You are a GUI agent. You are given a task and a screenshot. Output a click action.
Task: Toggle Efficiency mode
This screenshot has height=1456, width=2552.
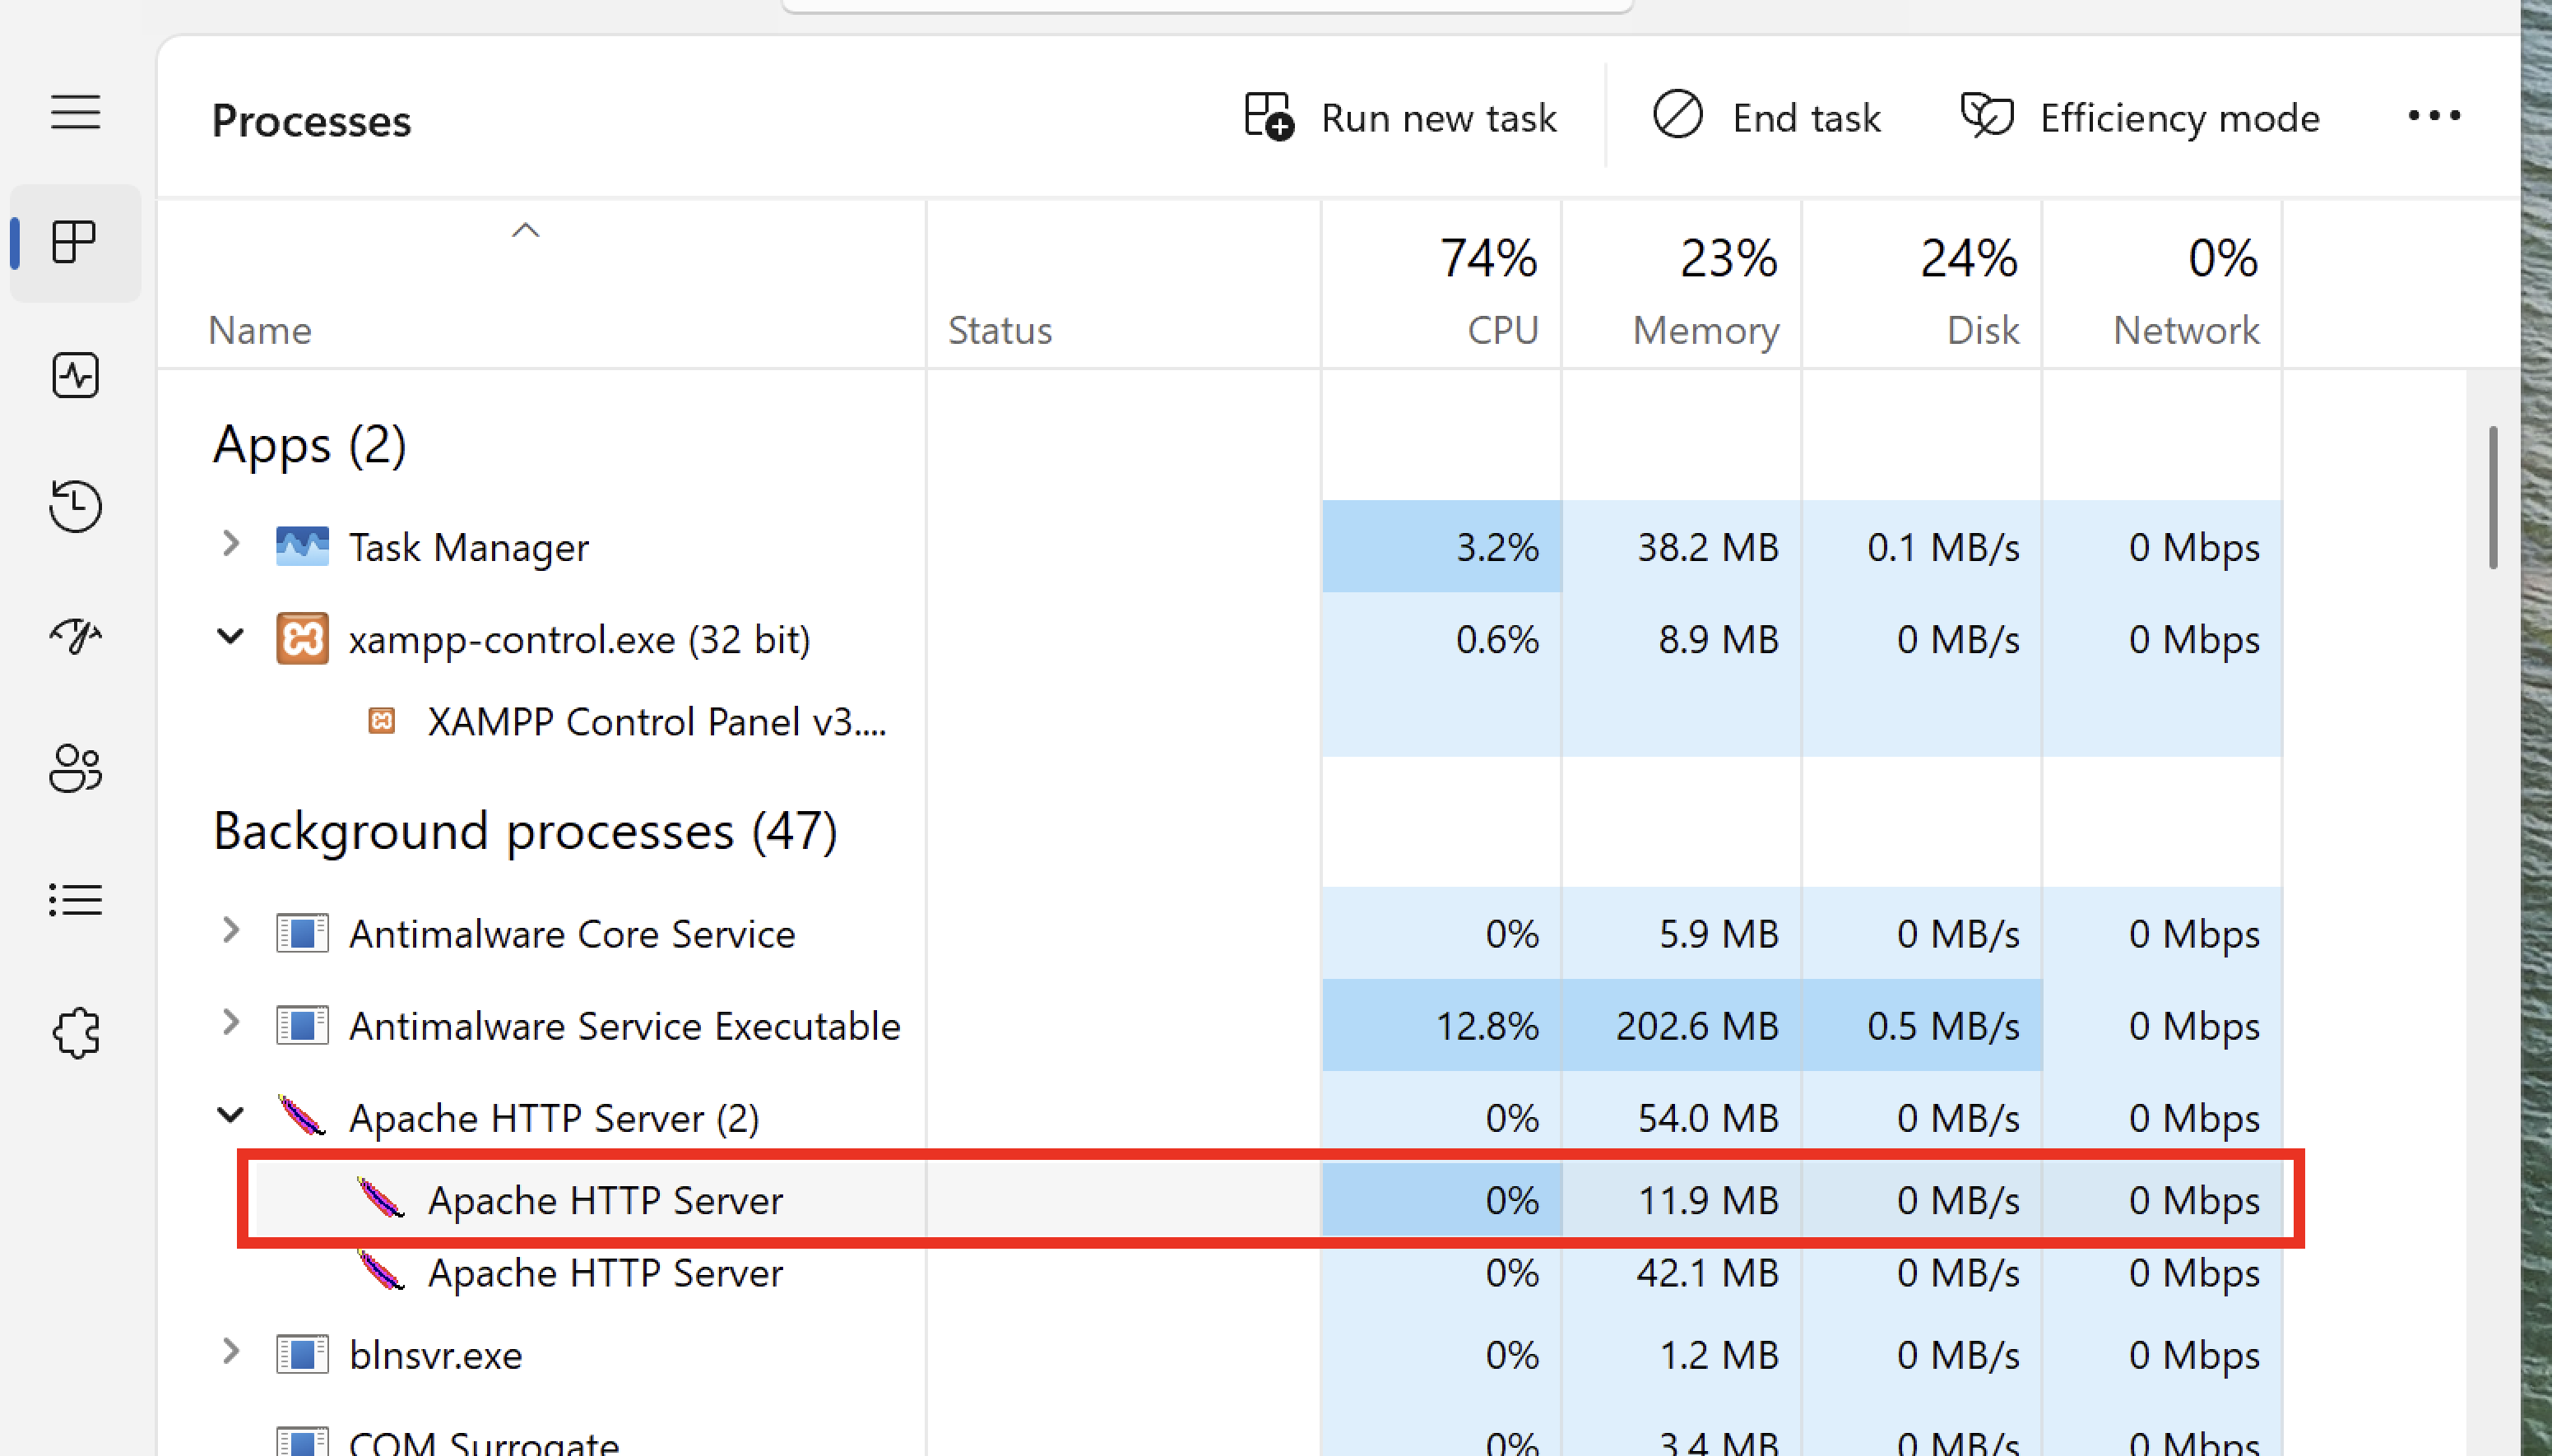pos(2140,118)
